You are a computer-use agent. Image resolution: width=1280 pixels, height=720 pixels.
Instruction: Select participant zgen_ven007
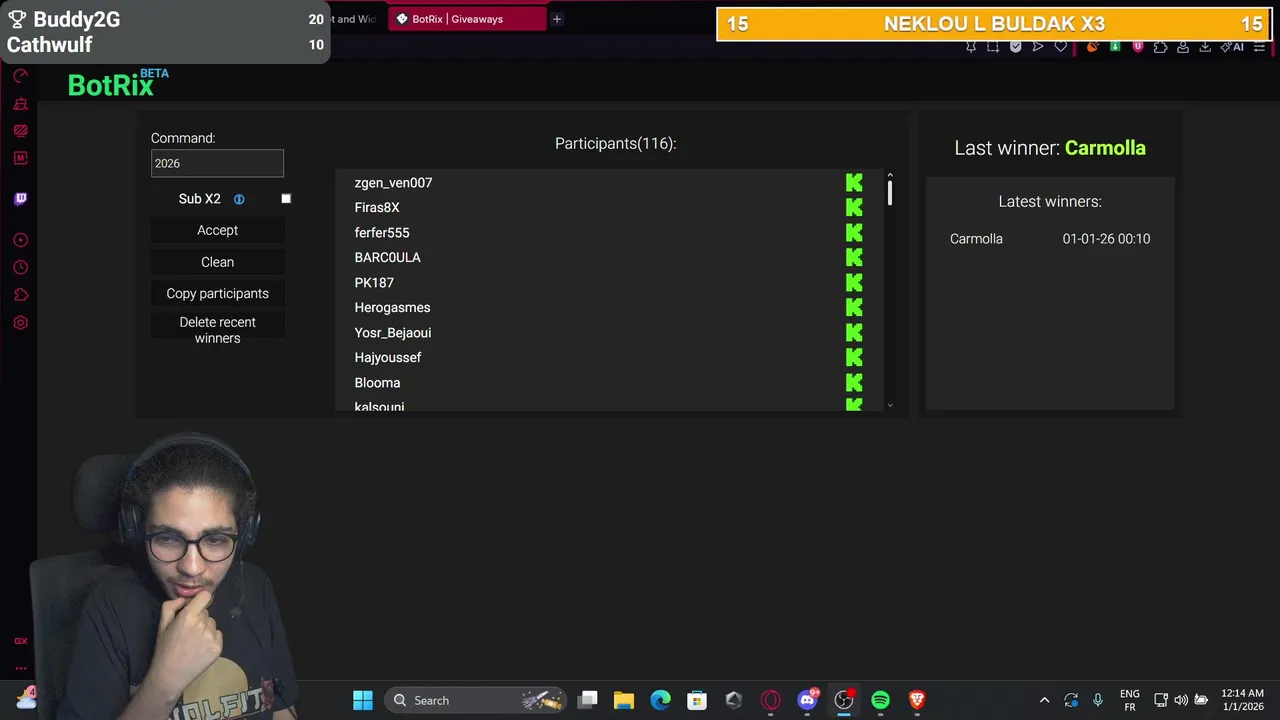(x=393, y=182)
